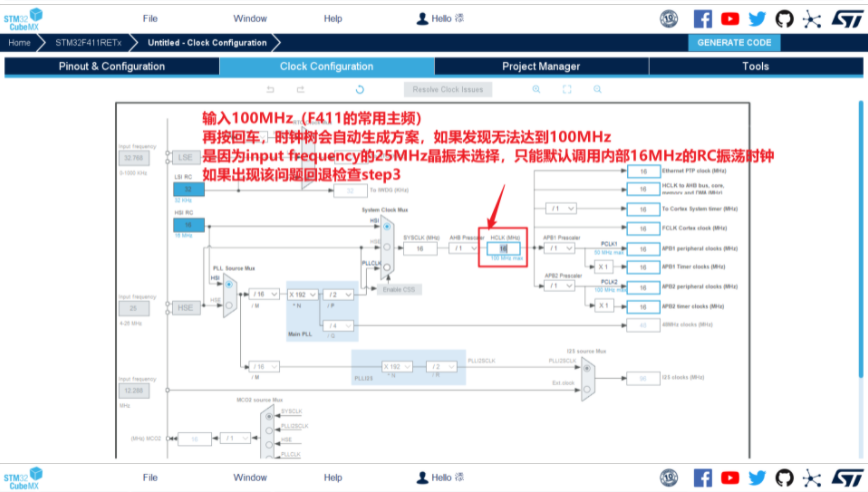The height and width of the screenshot is (492, 868).
Task: Open Twitter icon in top header bar
Action: coord(757,19)
